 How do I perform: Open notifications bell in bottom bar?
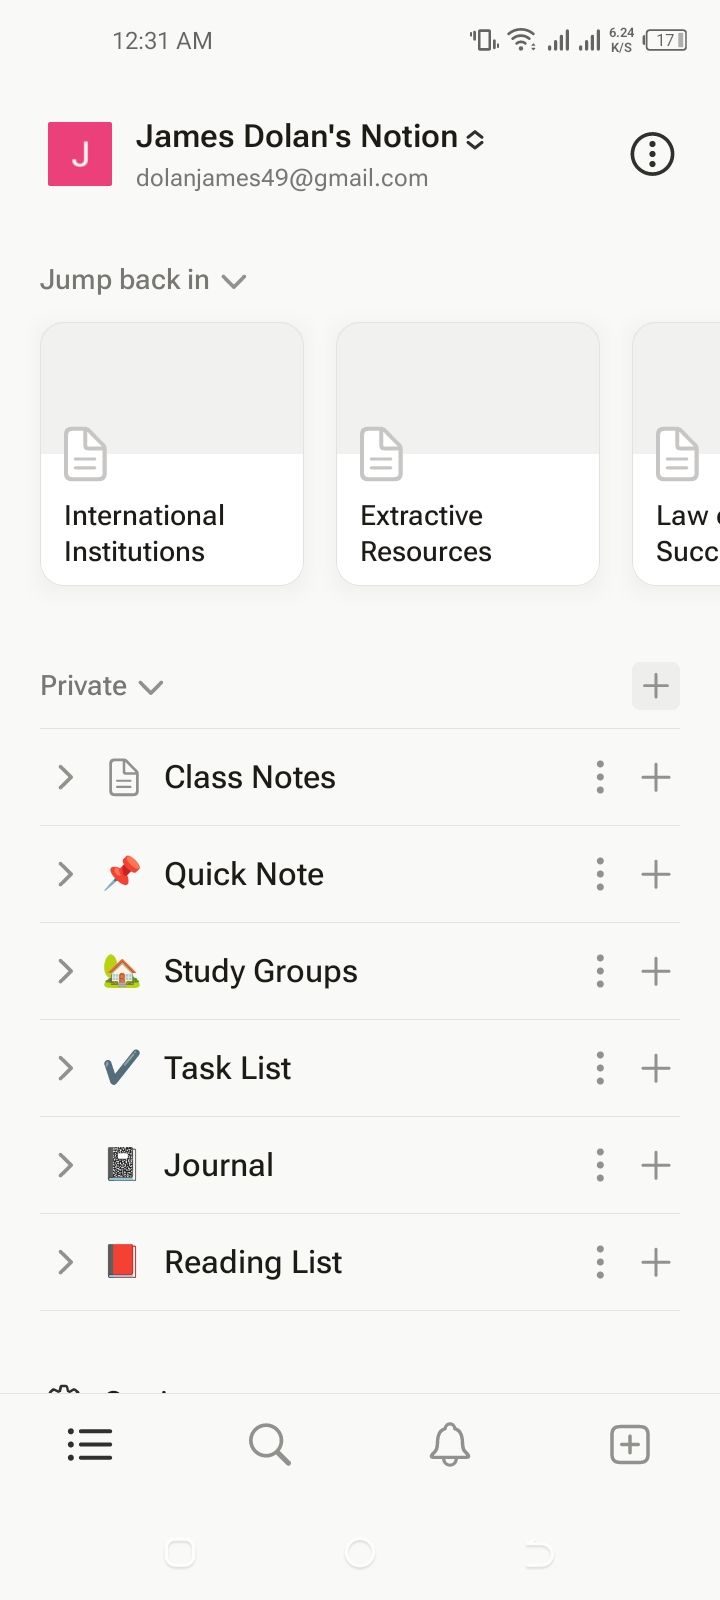click(450, 1445)
